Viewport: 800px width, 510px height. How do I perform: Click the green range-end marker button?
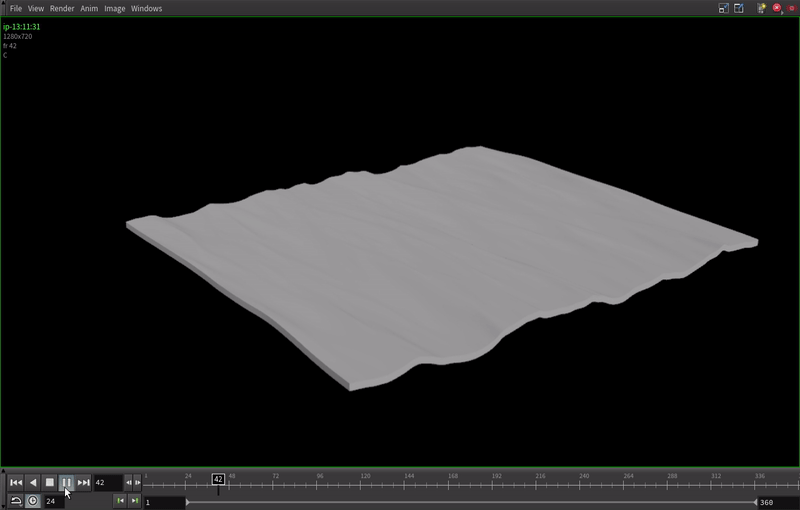[135, 501]
